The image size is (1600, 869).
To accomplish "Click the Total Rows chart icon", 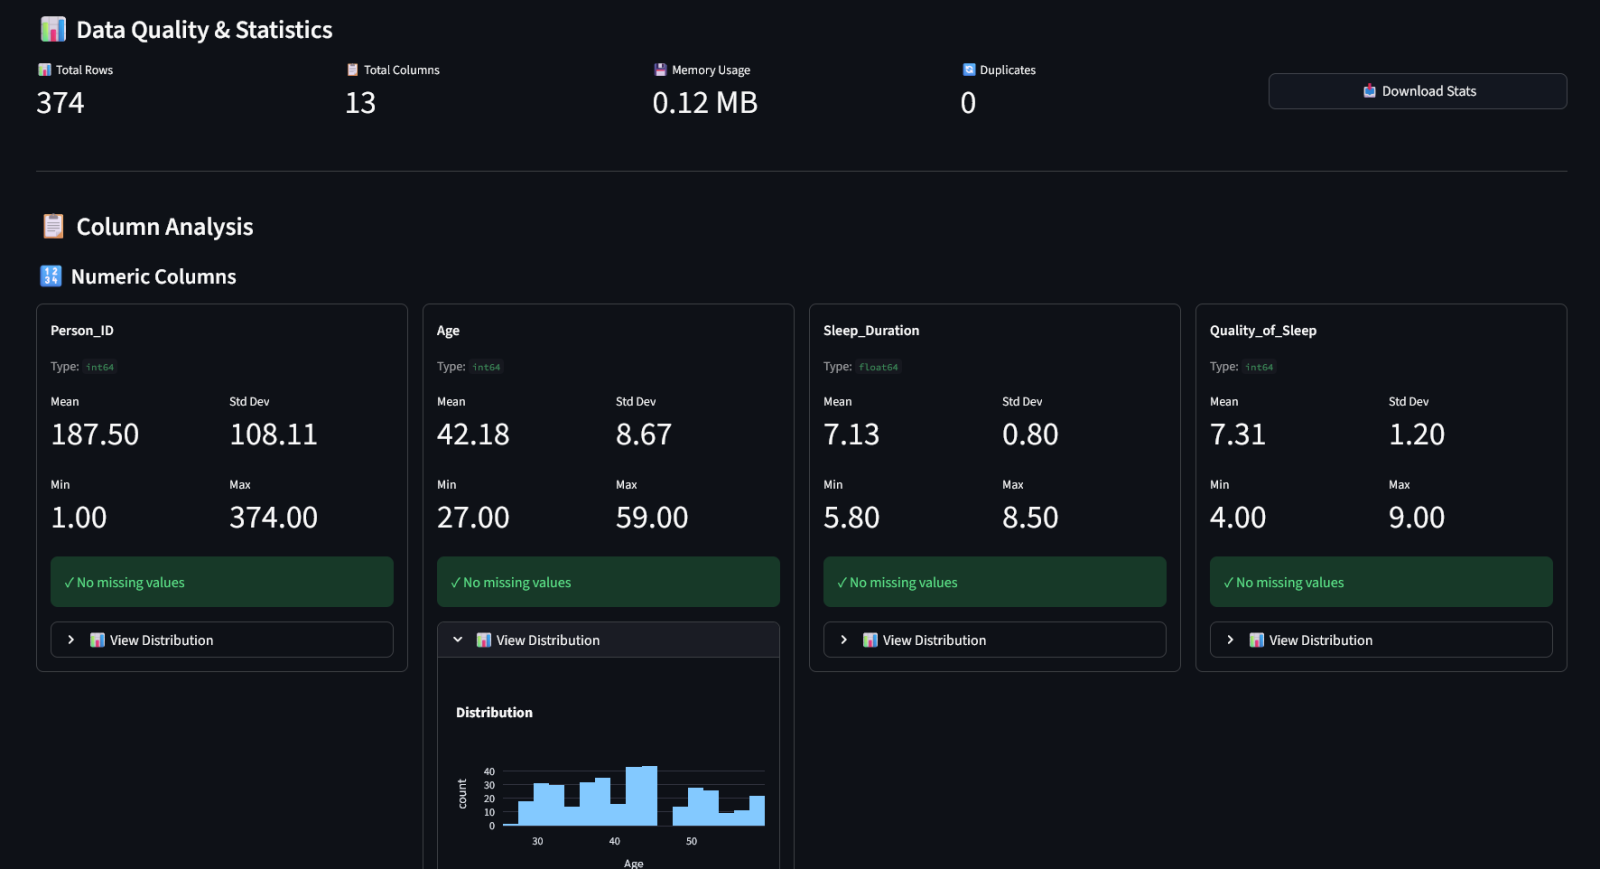I will [44, 70].
